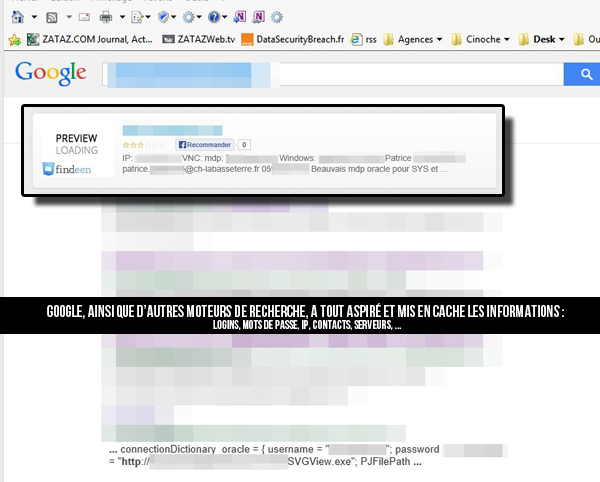600x482 pixels.
Task: Click the Recommander count showing 0
Action: coord(244,145)
